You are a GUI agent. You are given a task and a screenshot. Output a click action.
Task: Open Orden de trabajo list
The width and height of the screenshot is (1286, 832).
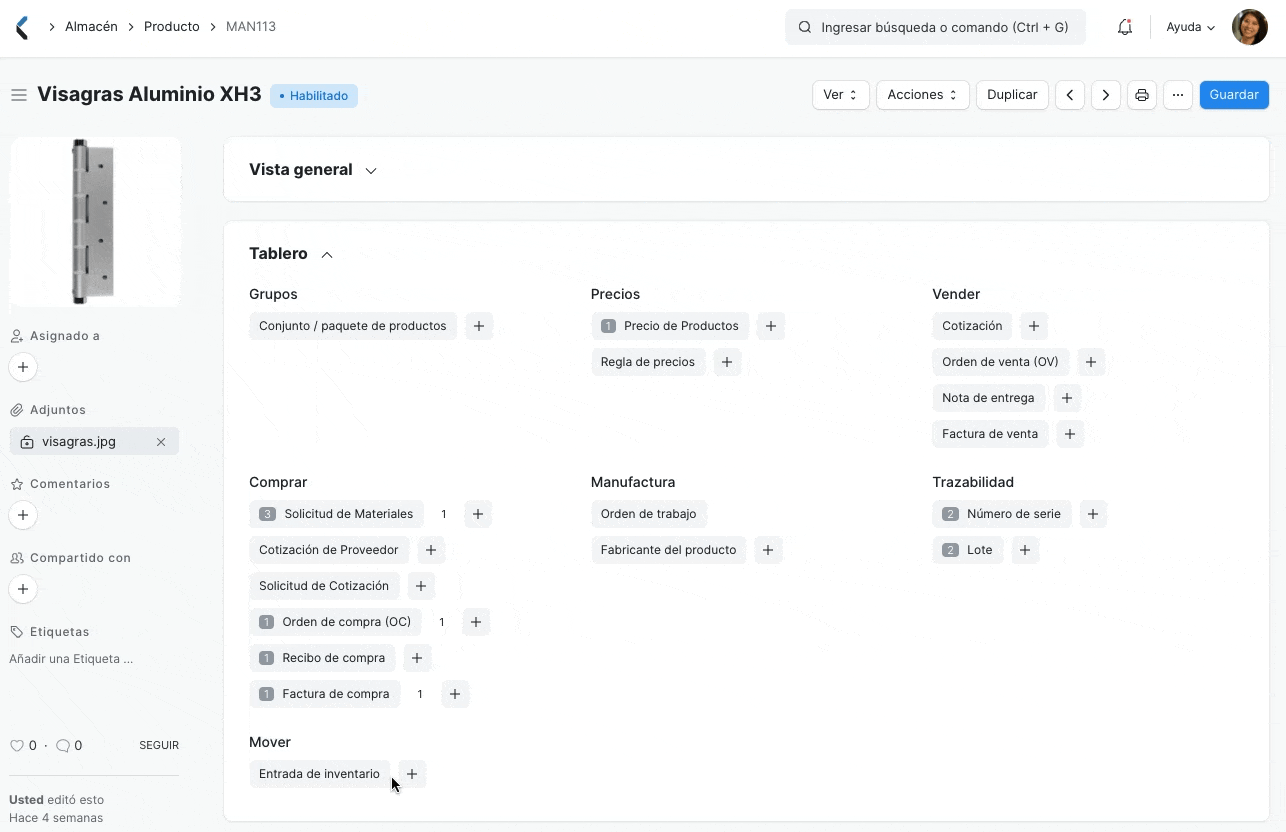tap(649, 514)
